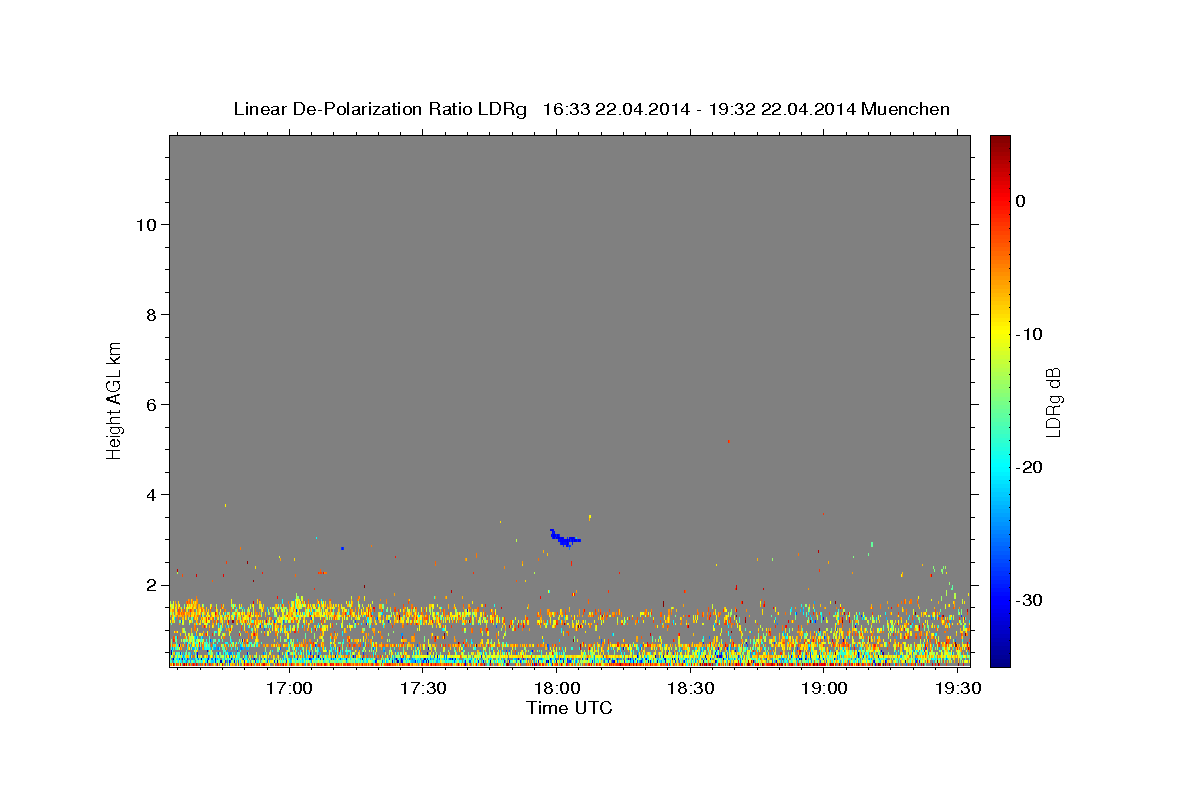Click the 'LDRg dB' colorbar label
Image resolution: width=1200 pixels, height=800 pixels.
click(x=1052, y=402)
